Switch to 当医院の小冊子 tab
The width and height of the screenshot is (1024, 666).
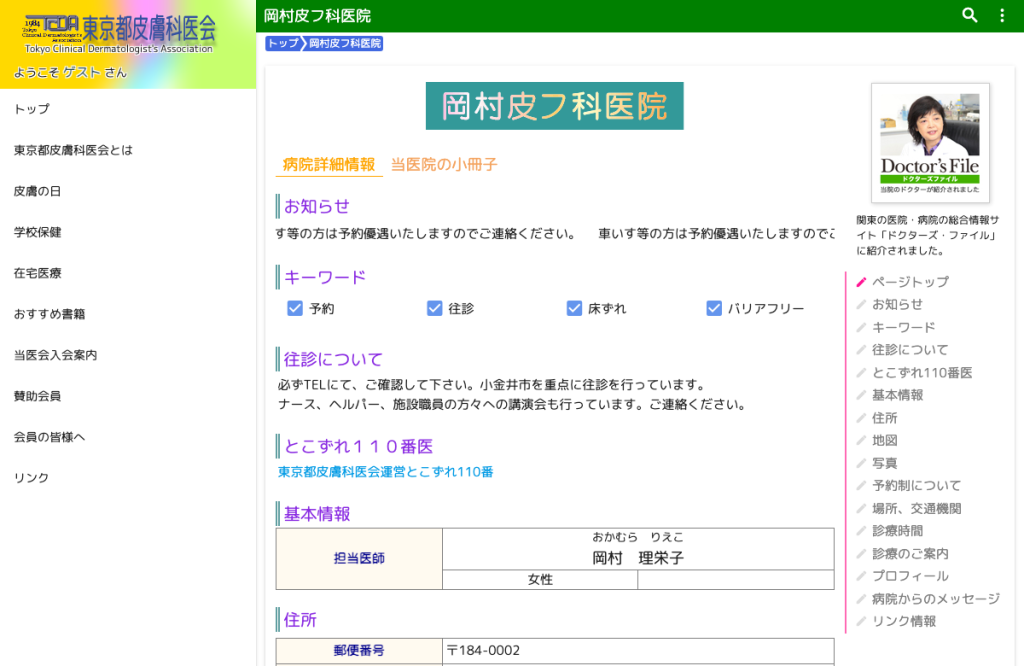(444, 165)
